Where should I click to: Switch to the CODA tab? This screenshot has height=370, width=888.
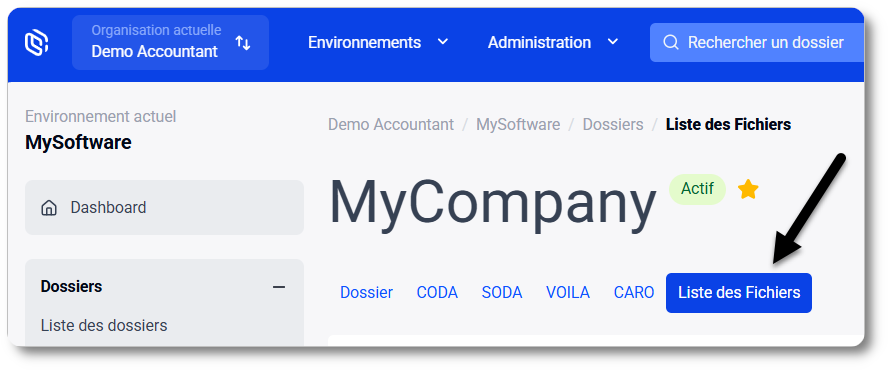point(437,292)
